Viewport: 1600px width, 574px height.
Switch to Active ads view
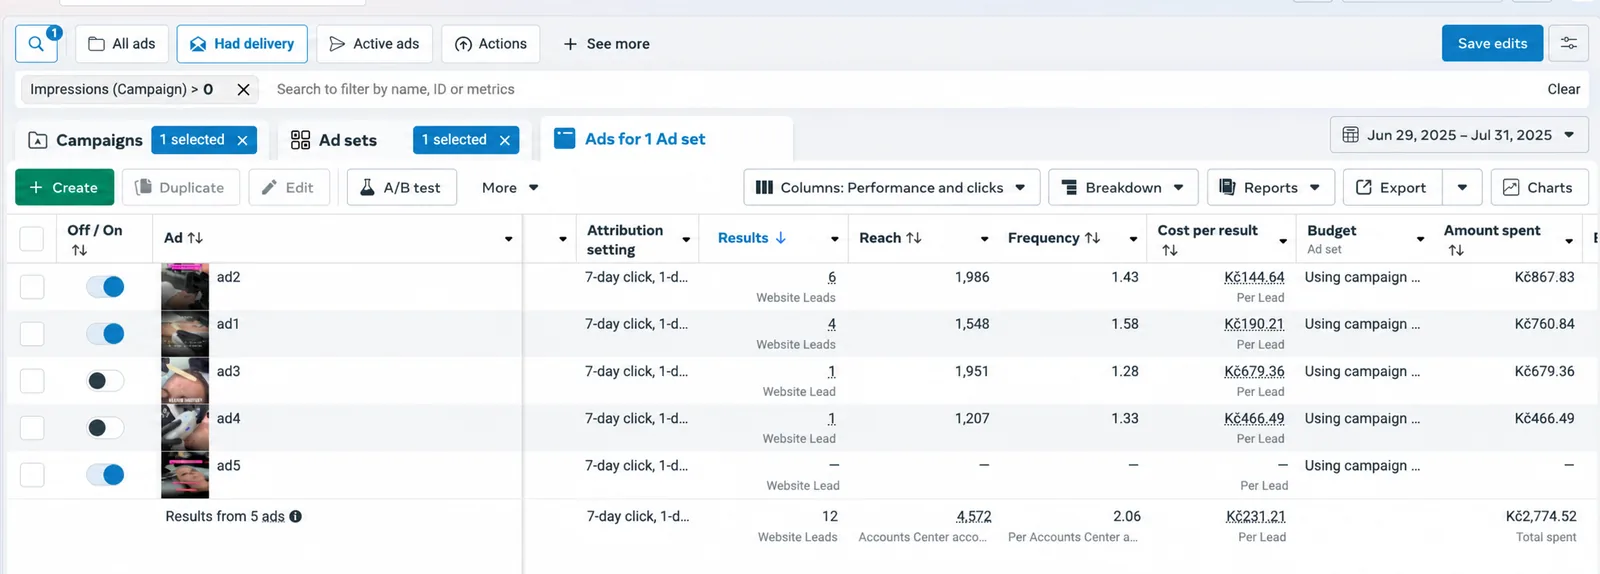(375, 44)
